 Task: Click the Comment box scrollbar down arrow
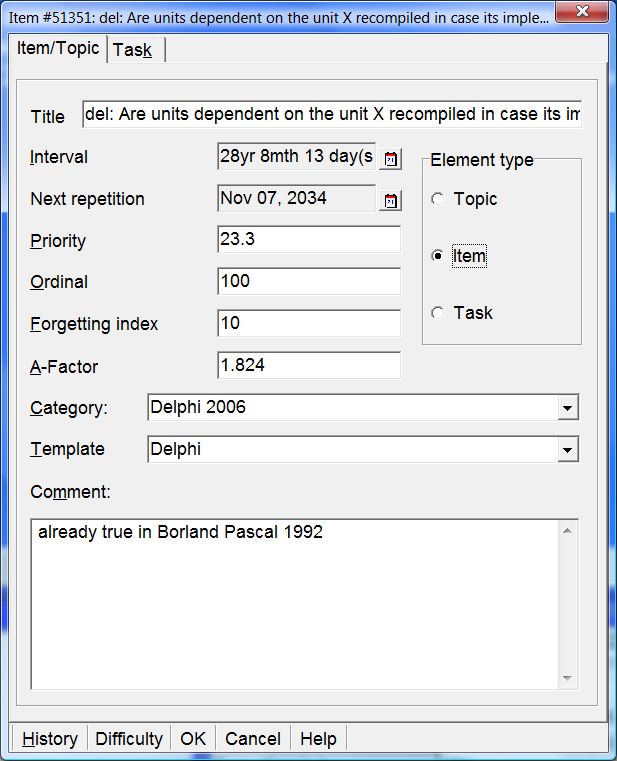tap(567, 678)
